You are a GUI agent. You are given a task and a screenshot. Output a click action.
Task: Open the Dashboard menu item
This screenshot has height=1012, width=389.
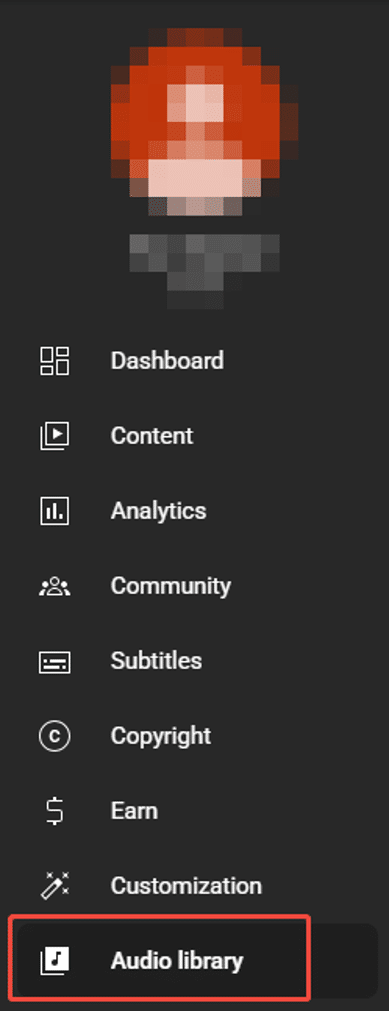coord(167,360)
